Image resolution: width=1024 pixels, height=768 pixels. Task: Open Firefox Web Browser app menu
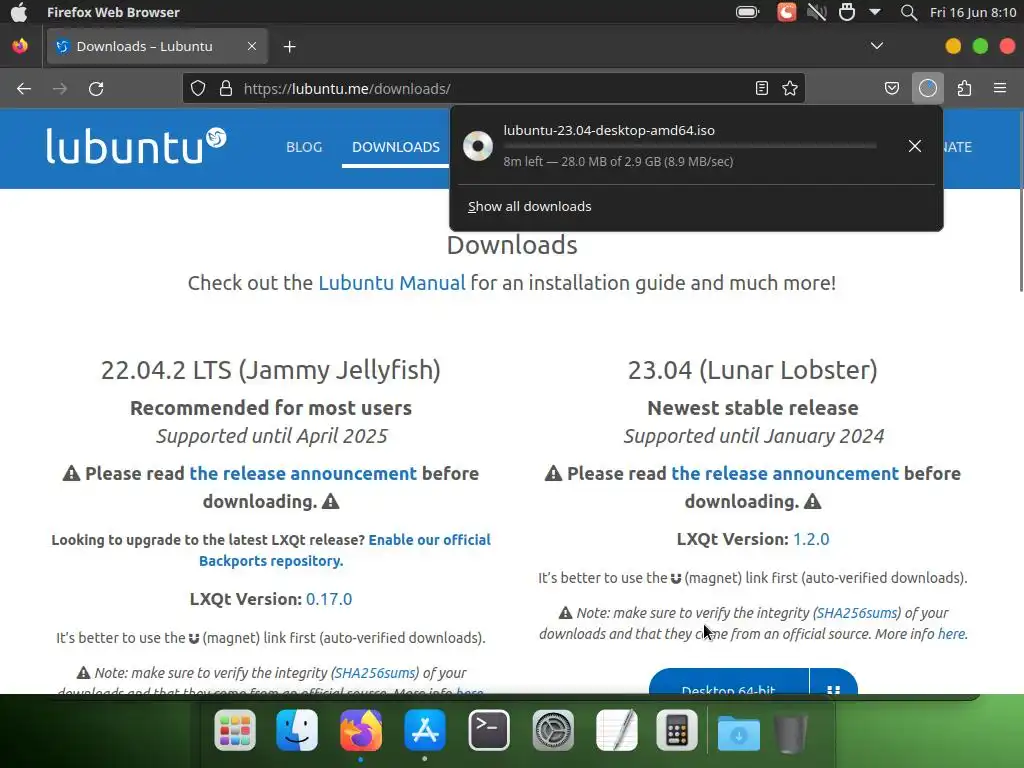[113, 12]
